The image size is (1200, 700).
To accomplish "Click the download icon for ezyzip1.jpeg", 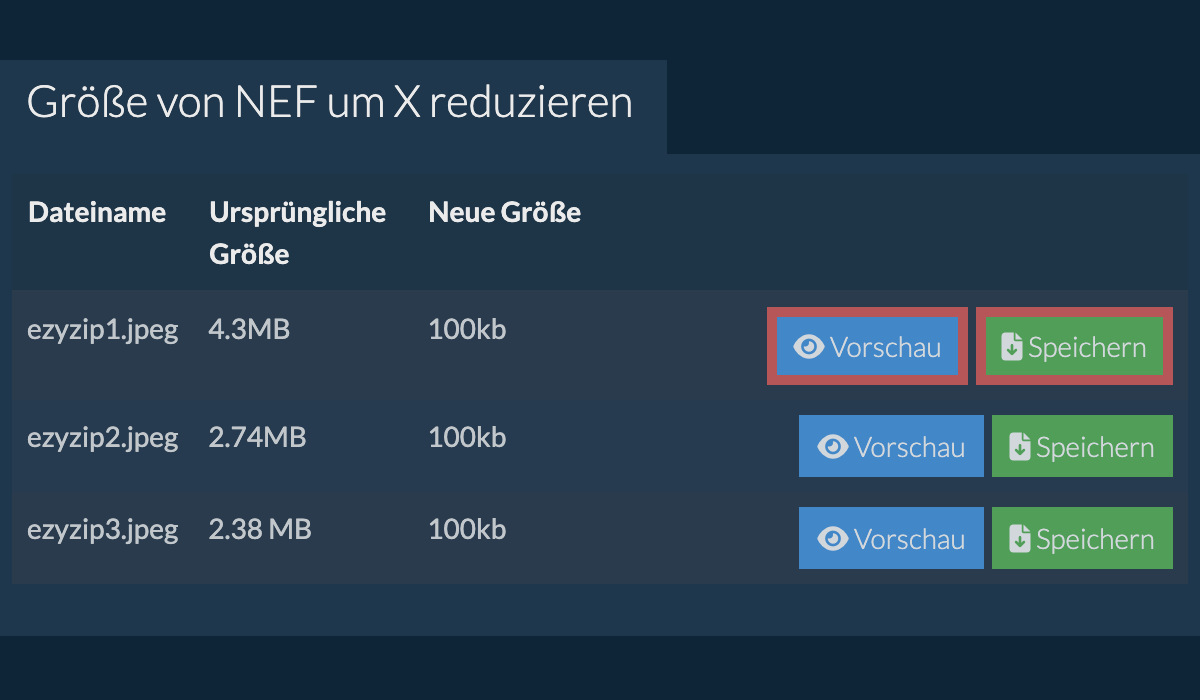I will [x=1012, y=347].
